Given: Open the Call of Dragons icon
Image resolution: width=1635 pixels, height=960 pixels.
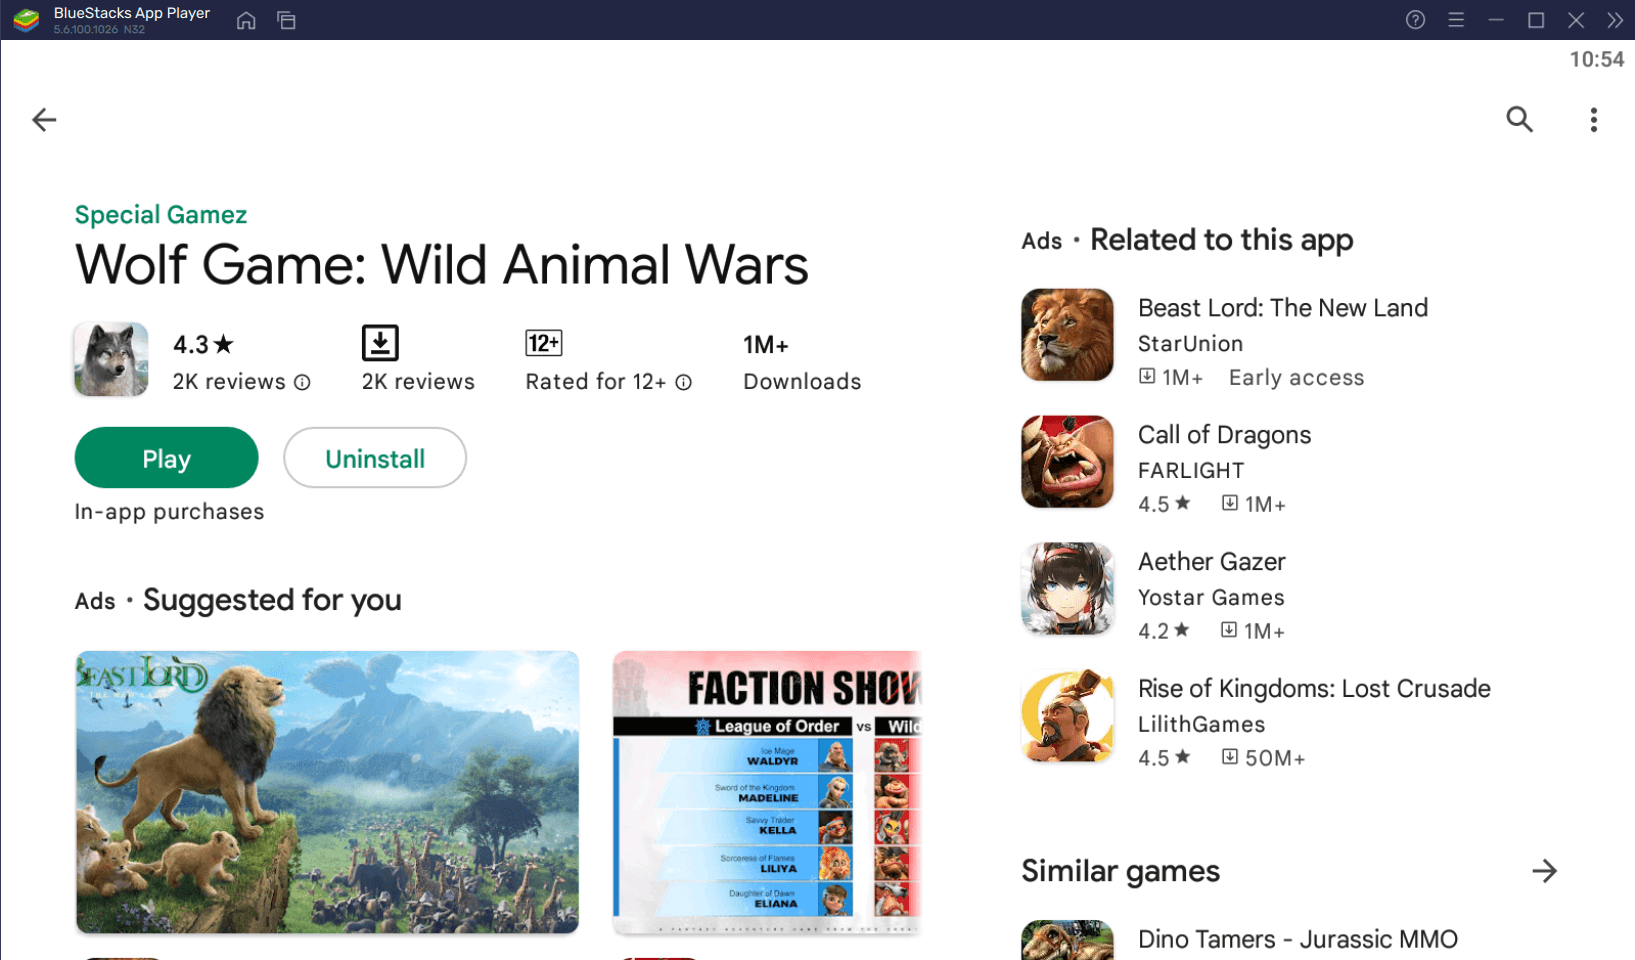Looking at the screenshot, I should click(1067, 462).
